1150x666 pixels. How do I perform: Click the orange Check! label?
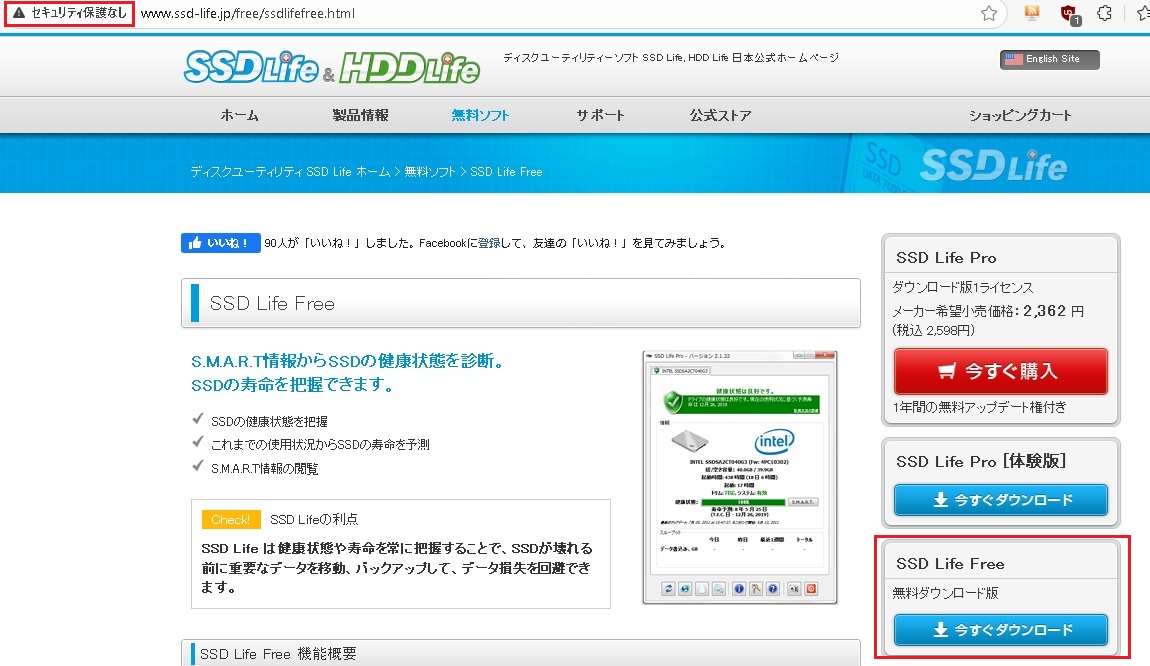click(231, 519)
